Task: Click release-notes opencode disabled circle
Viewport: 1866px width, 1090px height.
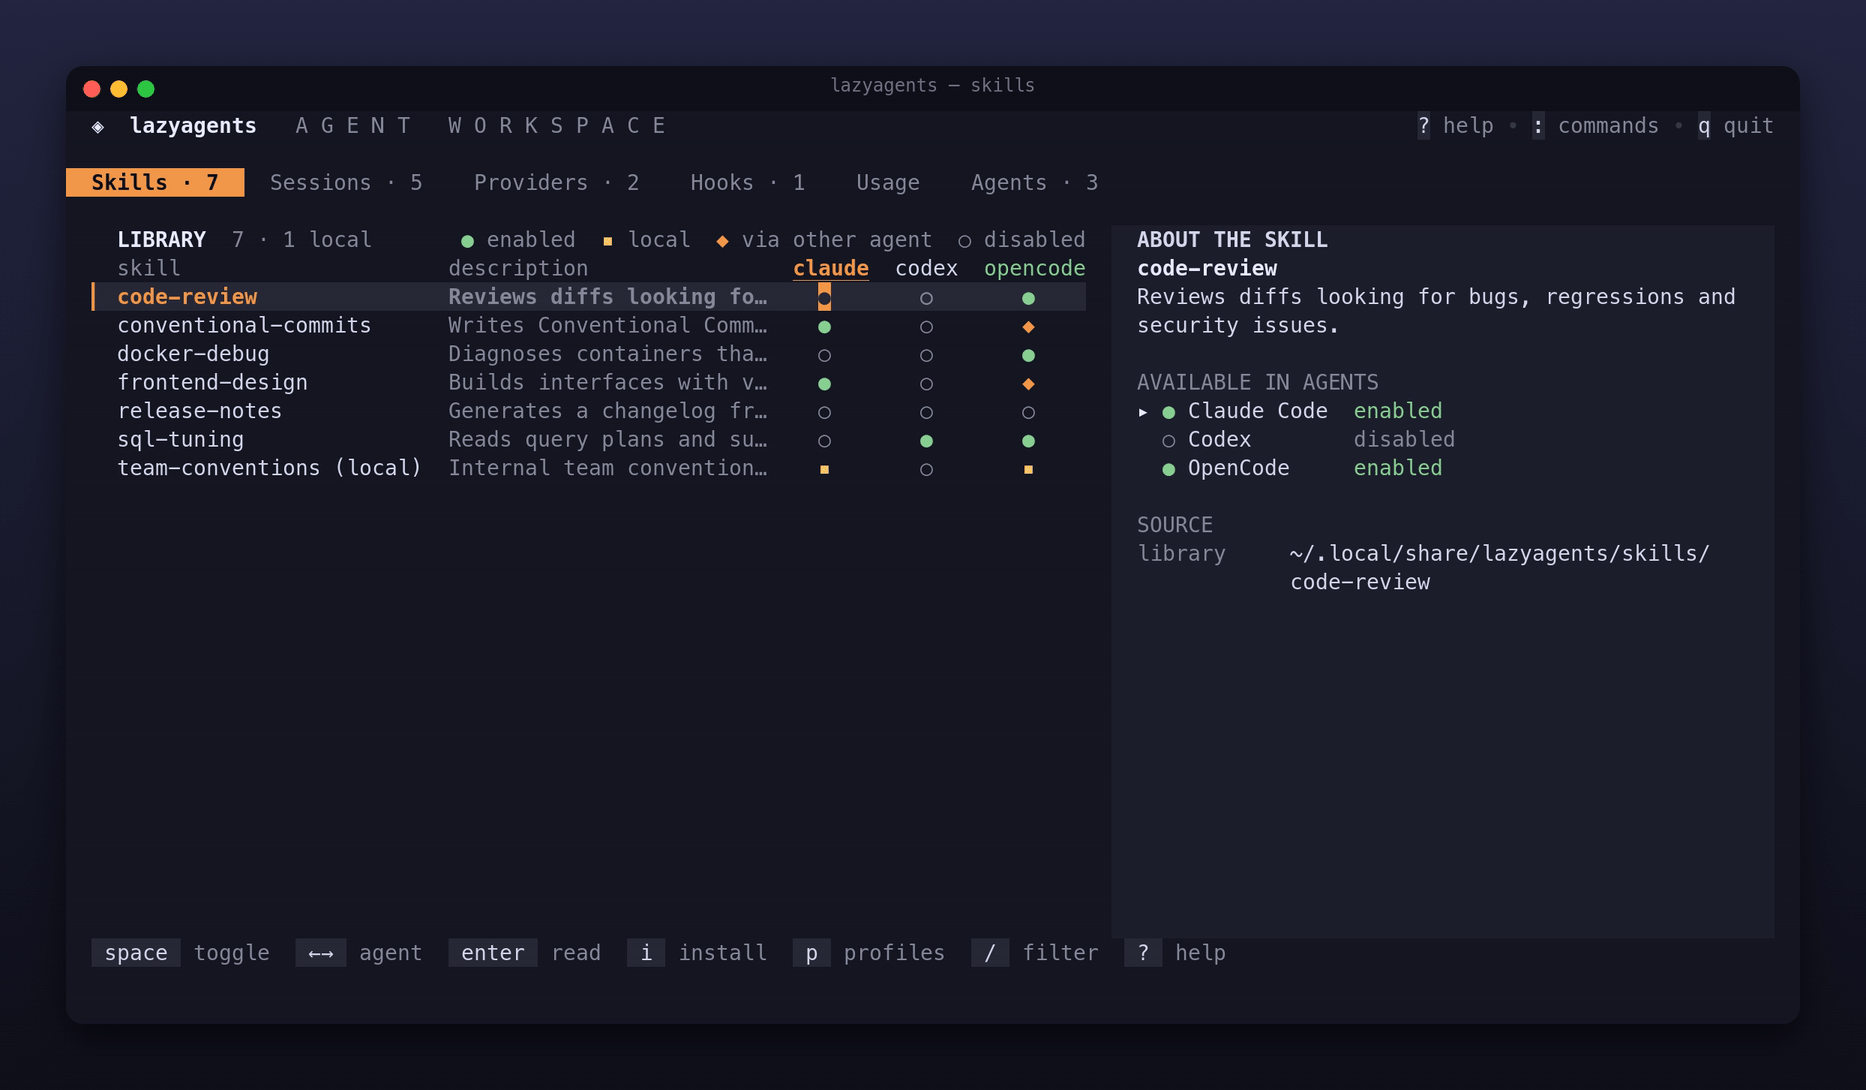Action: (x=1028, y=412)
